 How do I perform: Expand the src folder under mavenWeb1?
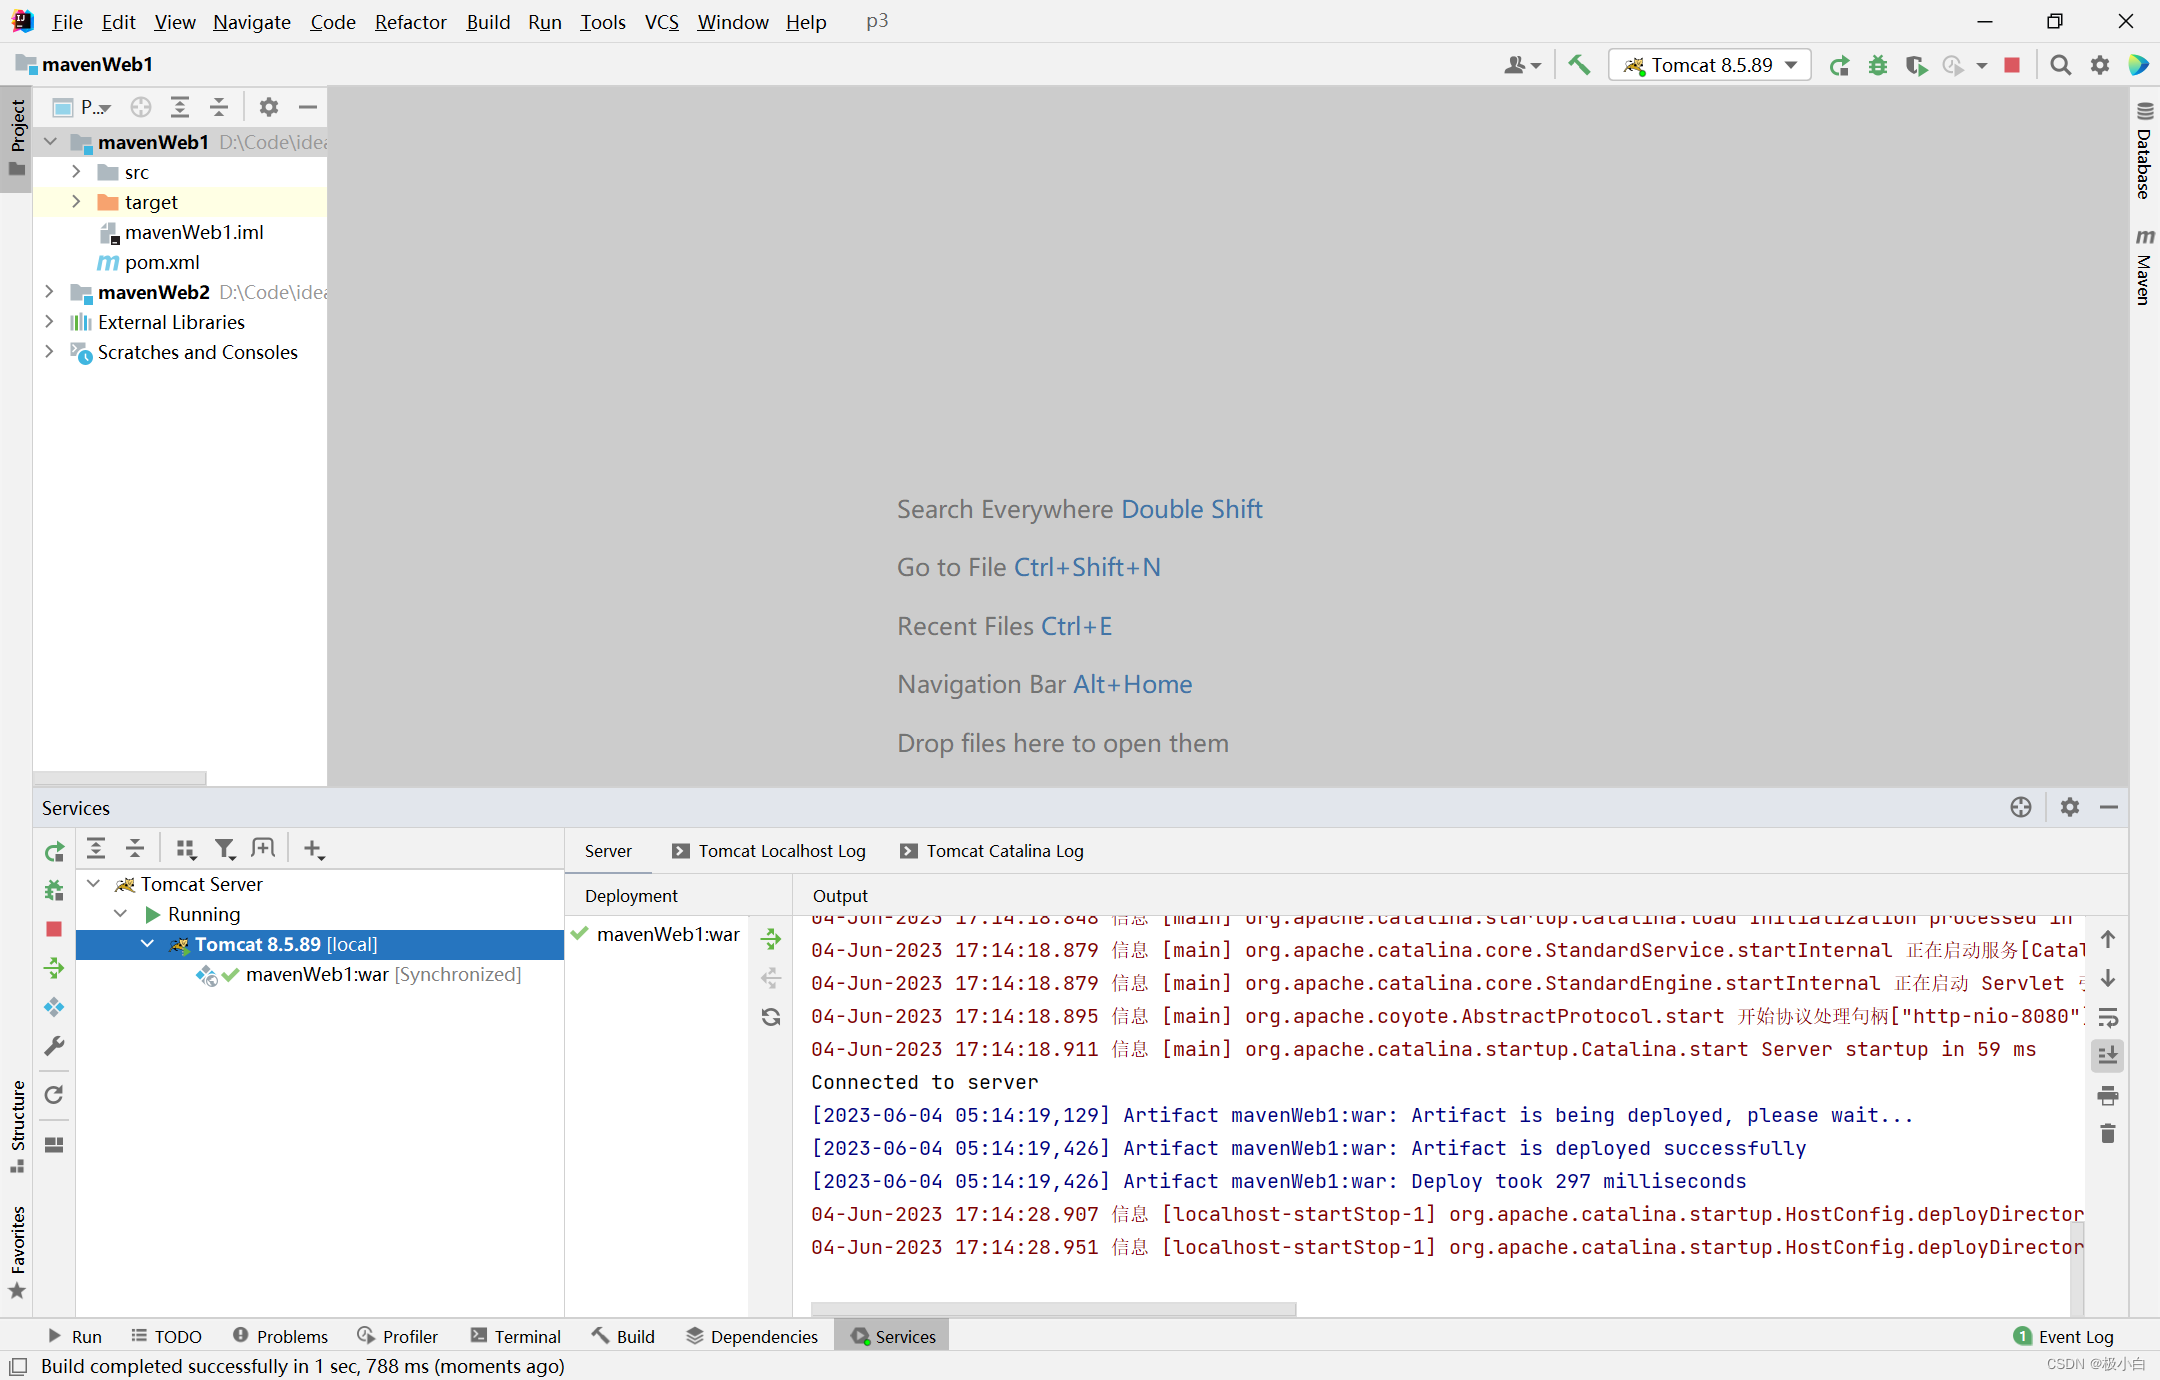(x=76, y=172)
